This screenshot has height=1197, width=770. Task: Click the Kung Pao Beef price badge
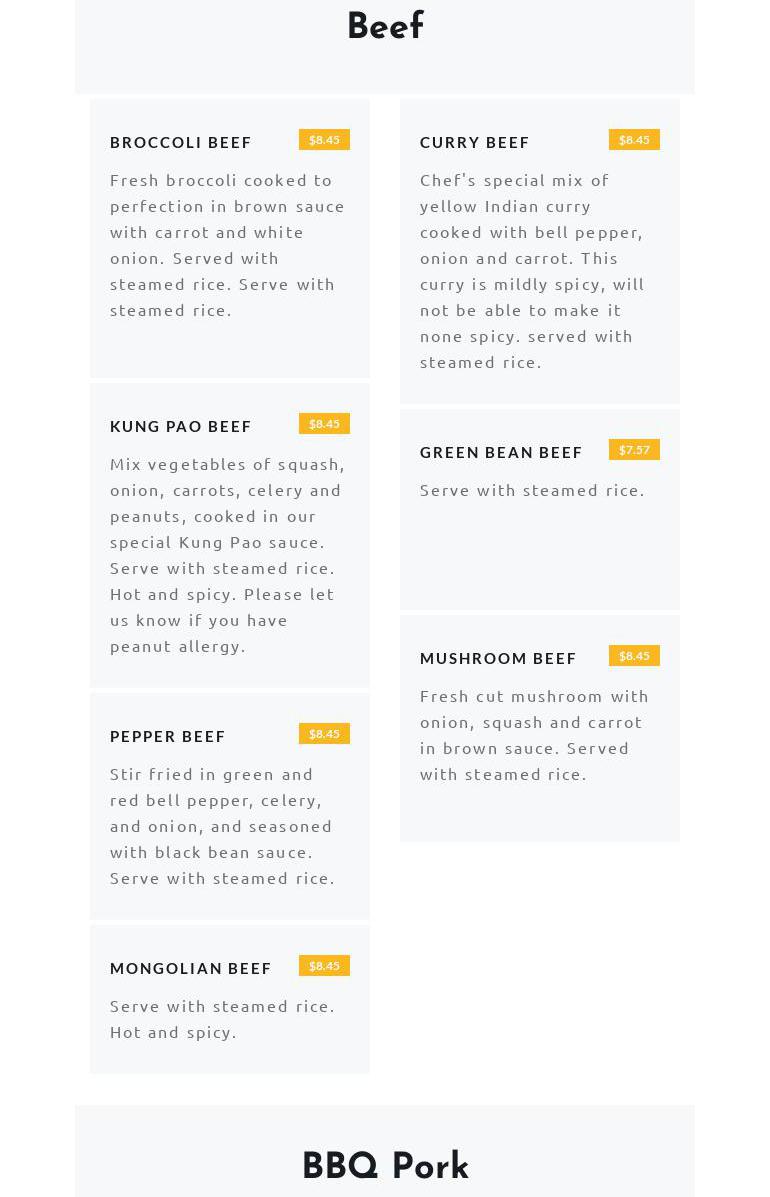coord(324,424)
